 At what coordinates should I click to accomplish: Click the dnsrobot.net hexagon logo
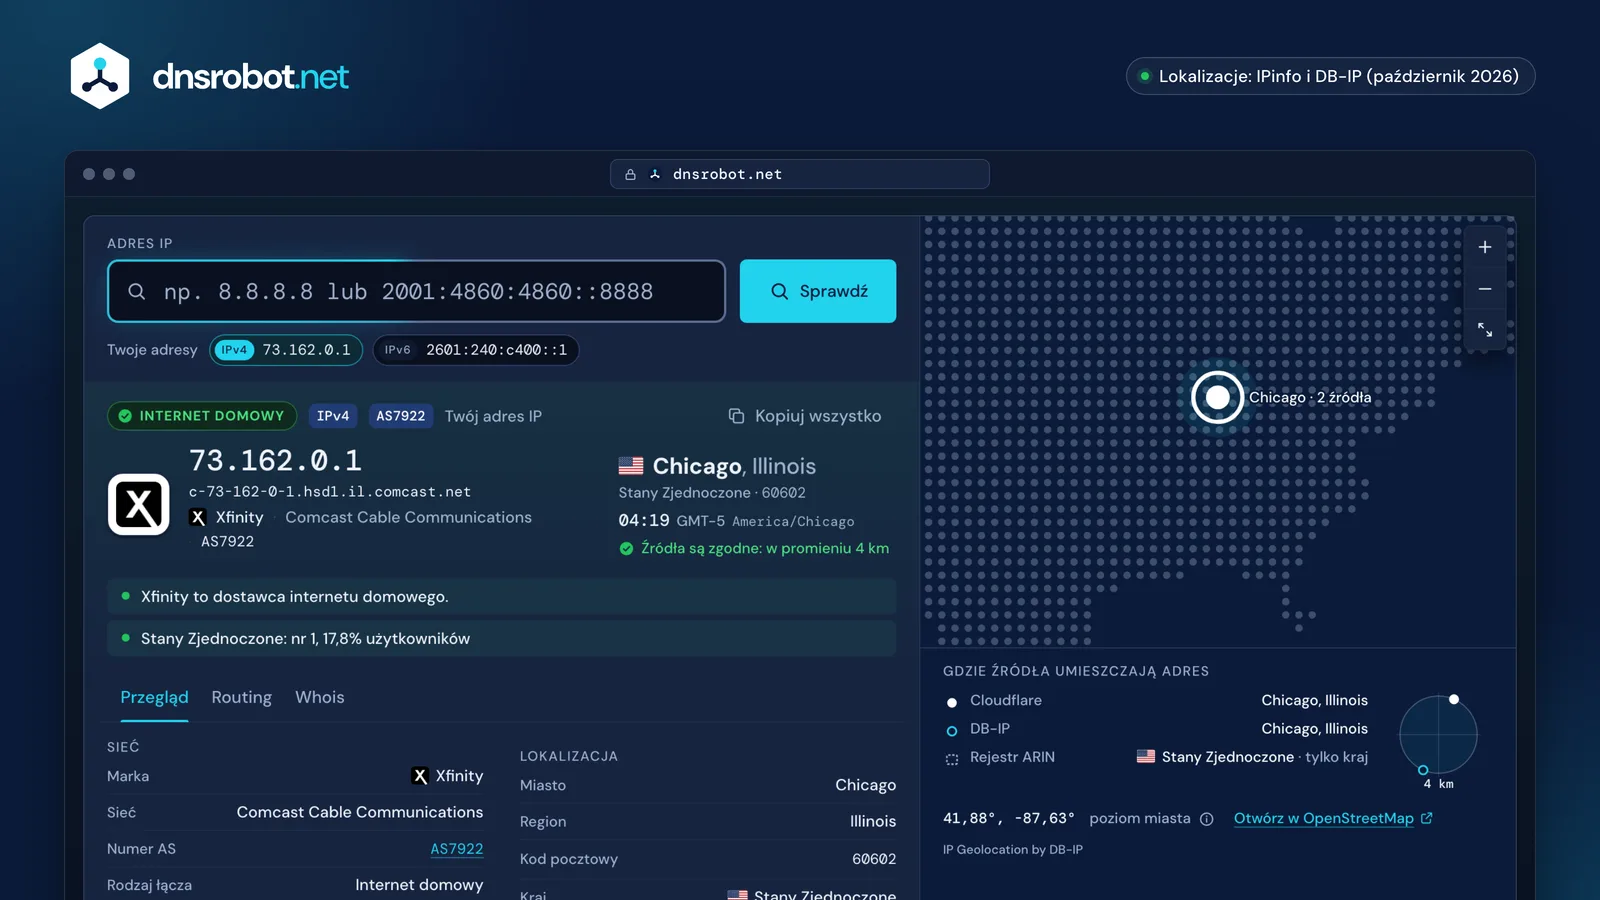tap(100, 76)
